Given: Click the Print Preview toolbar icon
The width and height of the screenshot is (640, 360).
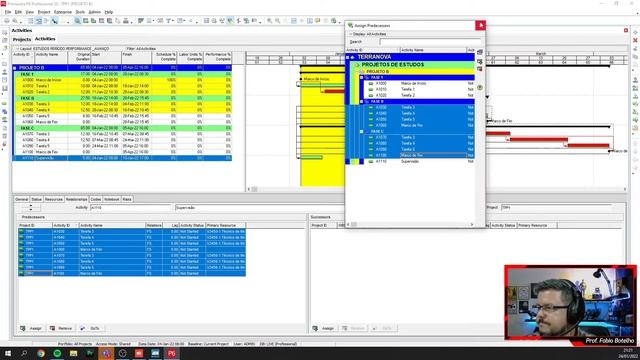Looking at the screenshot, I should tap(15, 21).
